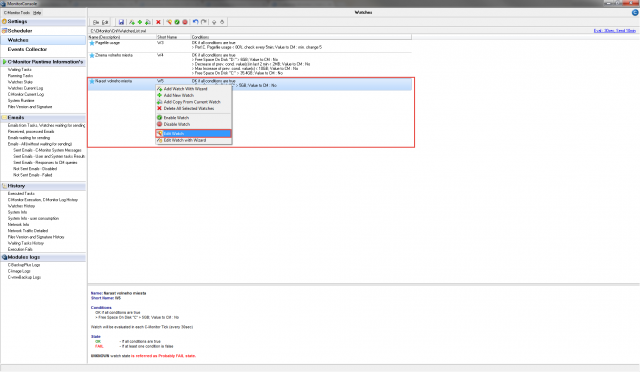Viewport: 640px width, 372px height.
Task: Open Running Tasks in the sidebar
Action: (x=20, y=76)
